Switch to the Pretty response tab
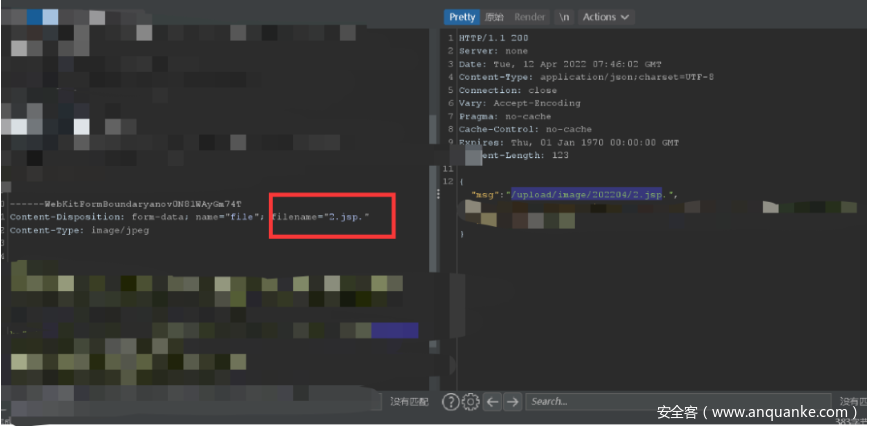Viewport: 873px width, 431px height. pyautogui.click(x=462, y=17)
